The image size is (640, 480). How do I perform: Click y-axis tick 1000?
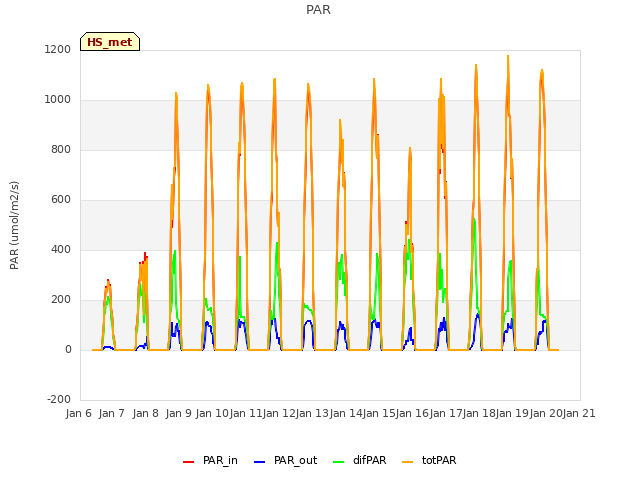point(58,100)
